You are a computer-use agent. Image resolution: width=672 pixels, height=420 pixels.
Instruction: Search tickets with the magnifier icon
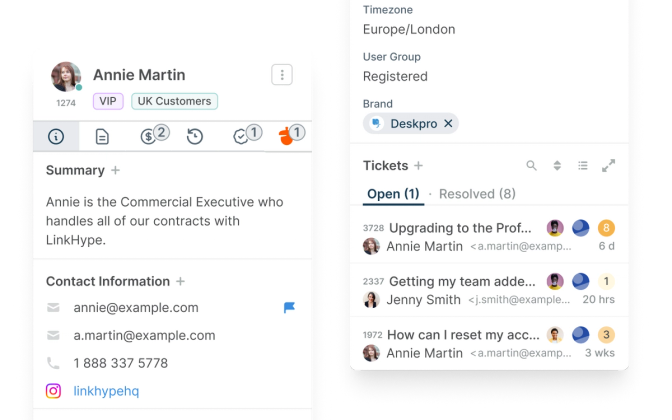532,166
